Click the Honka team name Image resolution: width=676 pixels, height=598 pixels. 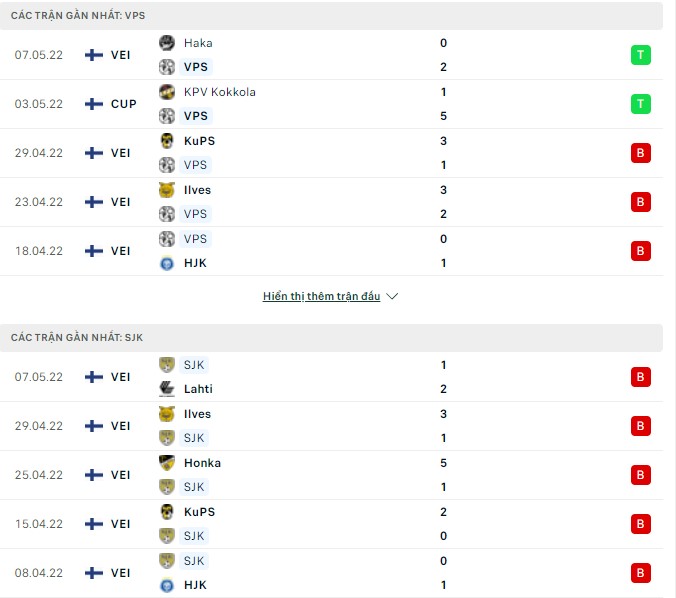click(x=202, y=463)
